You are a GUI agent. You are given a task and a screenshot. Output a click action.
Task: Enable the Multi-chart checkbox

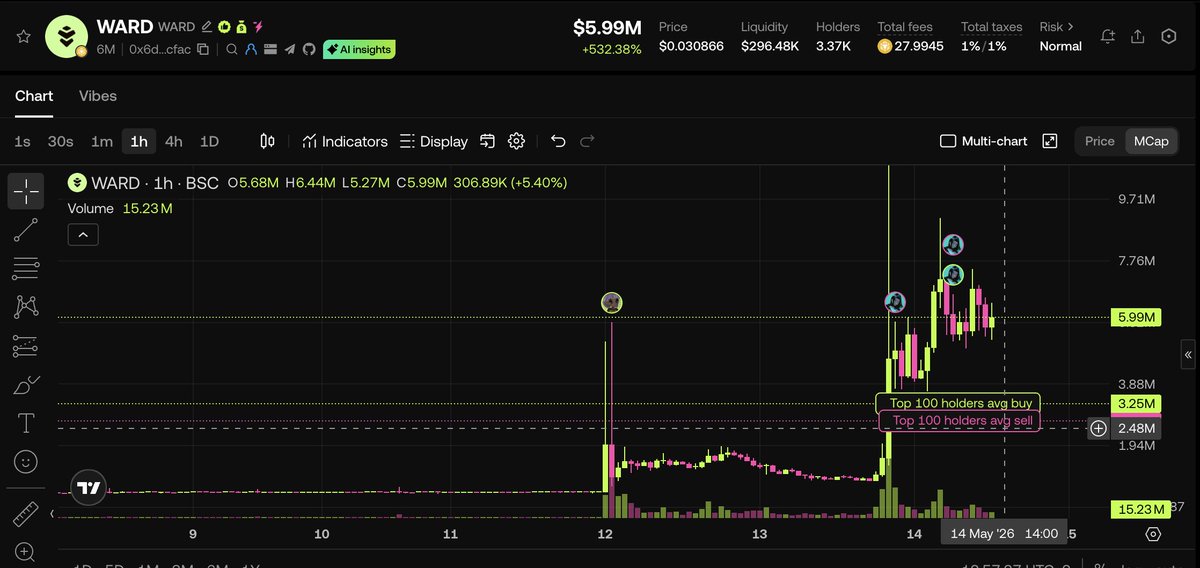949,141
